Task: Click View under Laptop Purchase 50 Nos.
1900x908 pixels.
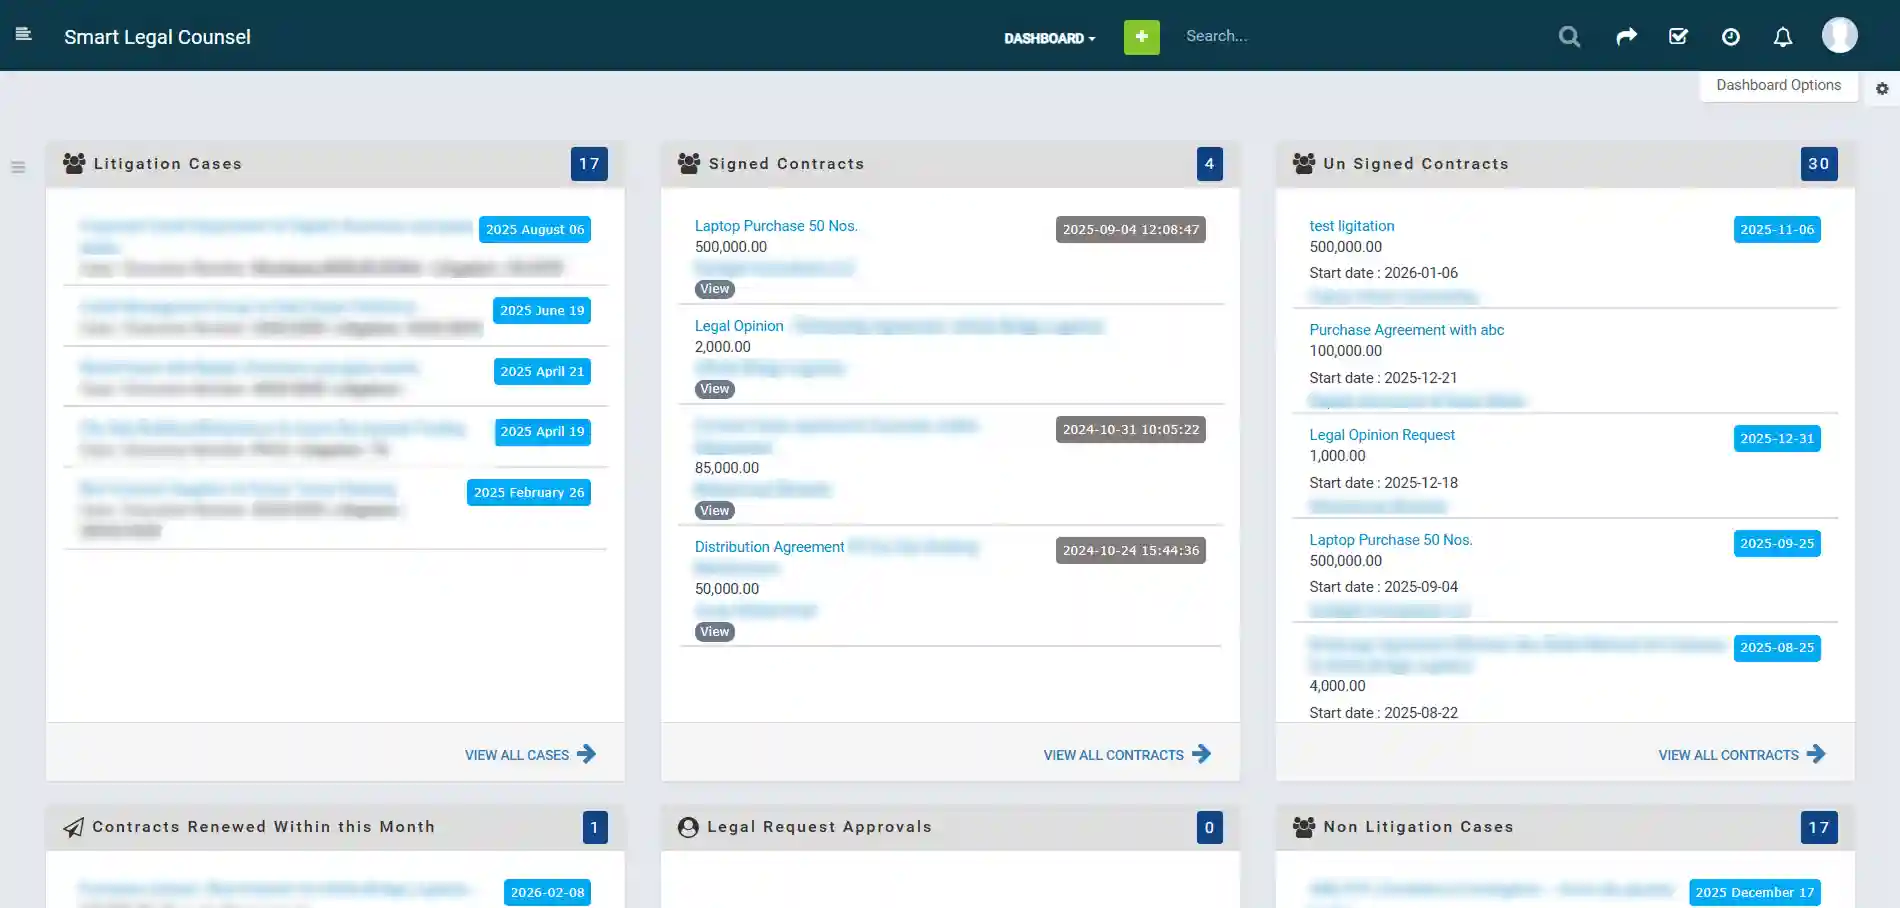Action: pos(714,288)
